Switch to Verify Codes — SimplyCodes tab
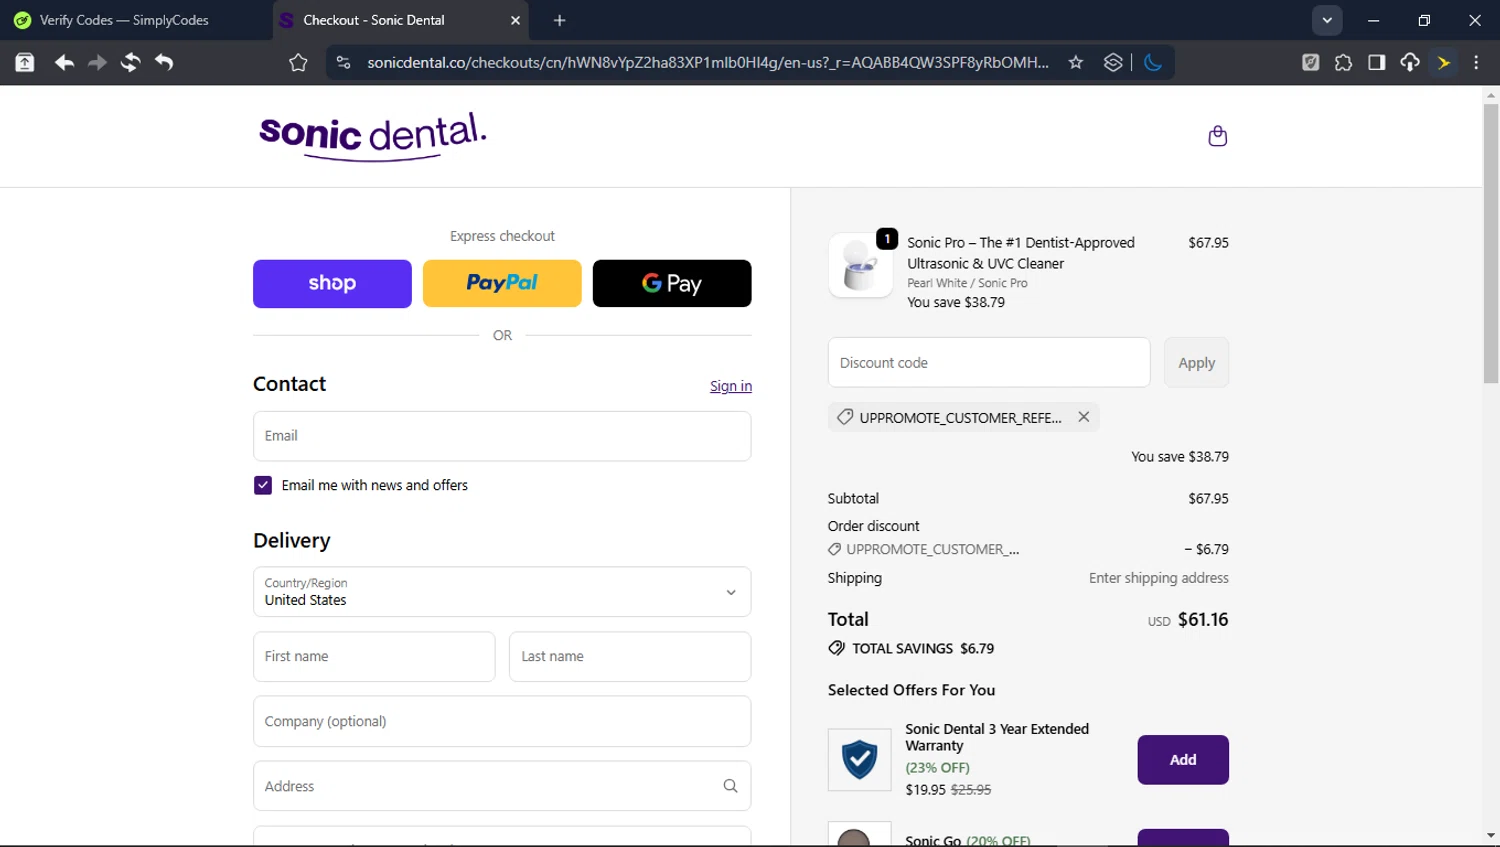The width and height of the screenshot is (1500, 847). coord(124,20)
